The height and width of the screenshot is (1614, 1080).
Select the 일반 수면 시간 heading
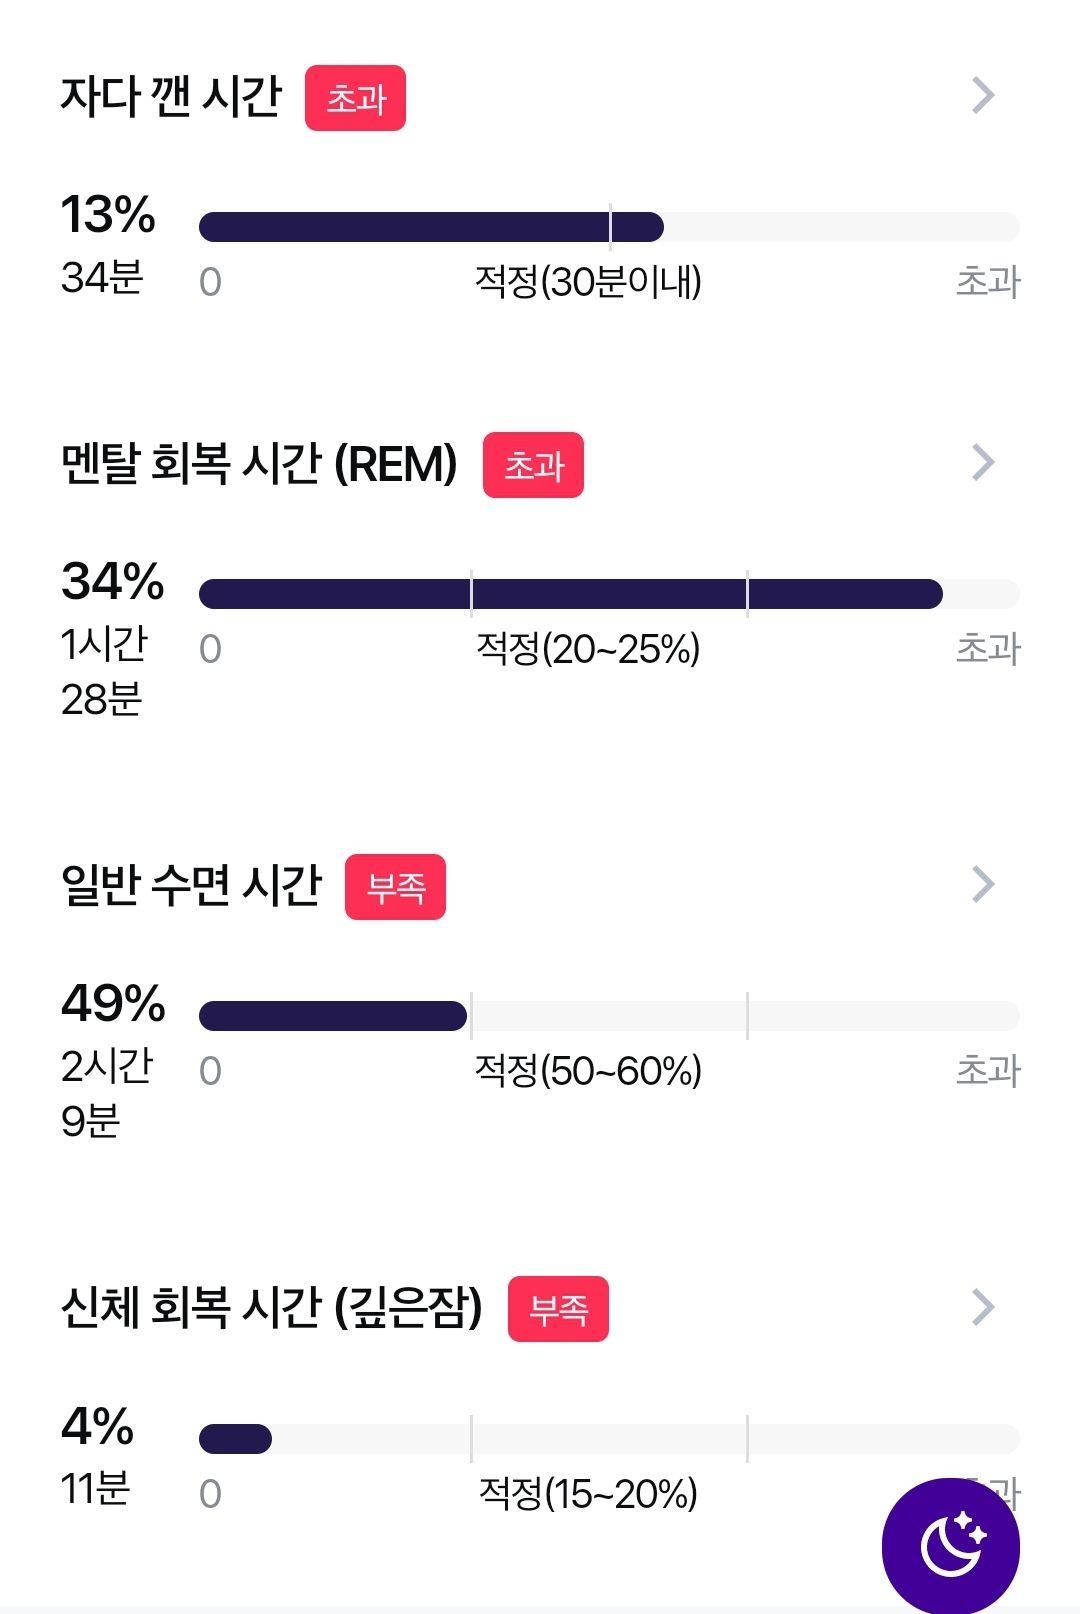[x=191, y=886]
